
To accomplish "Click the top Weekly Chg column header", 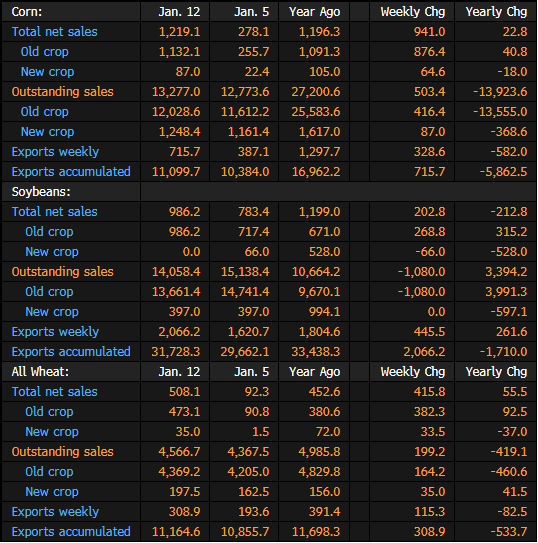I will point(413,12).
